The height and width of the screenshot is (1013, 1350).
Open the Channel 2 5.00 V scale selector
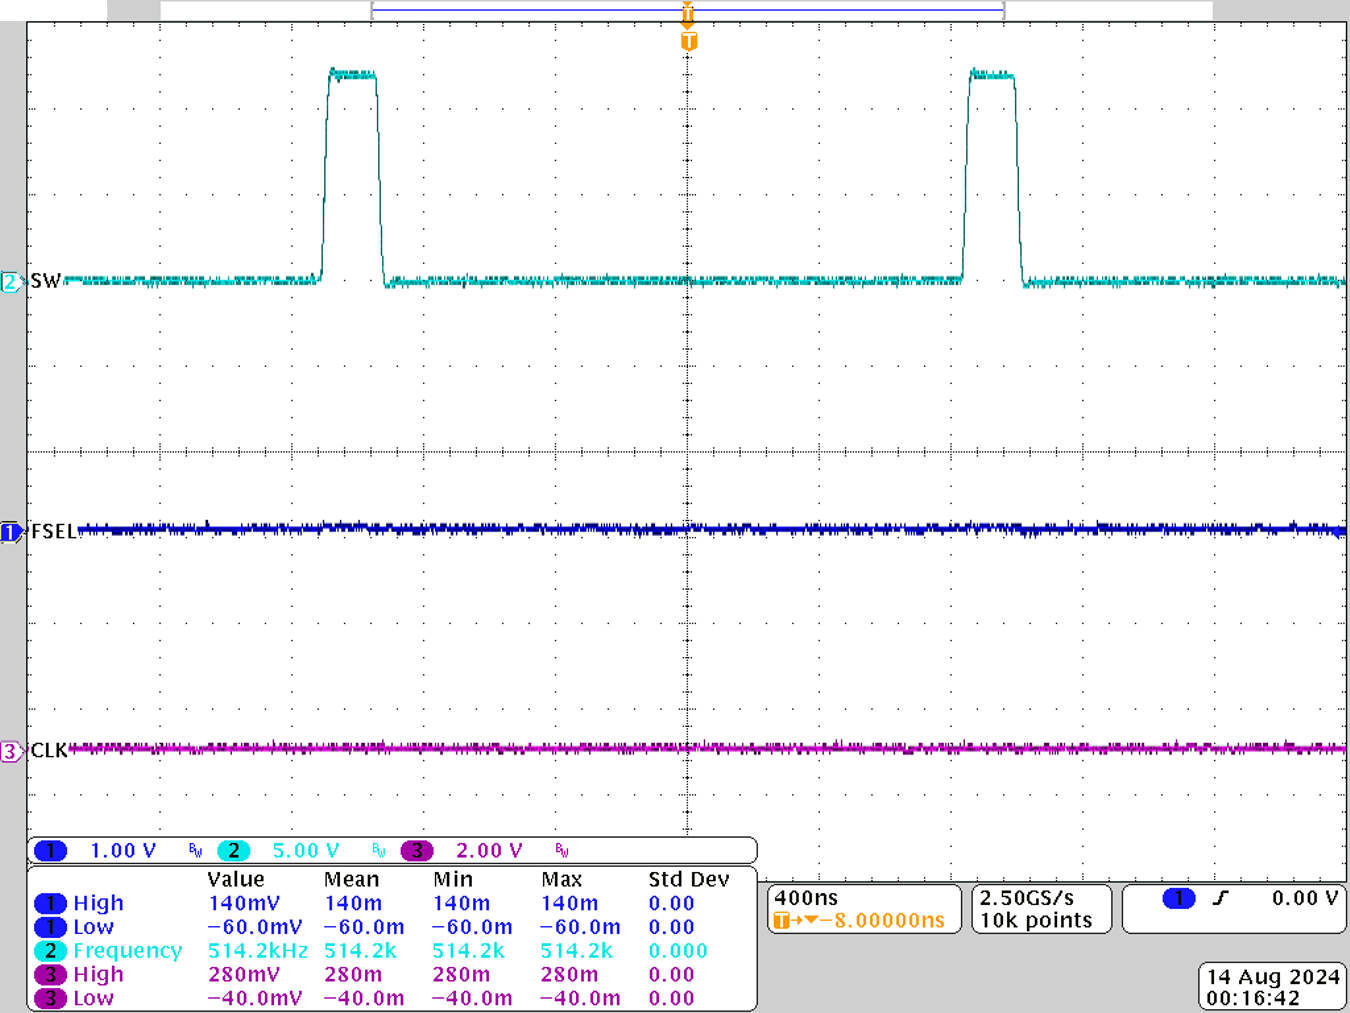[305, 850]
